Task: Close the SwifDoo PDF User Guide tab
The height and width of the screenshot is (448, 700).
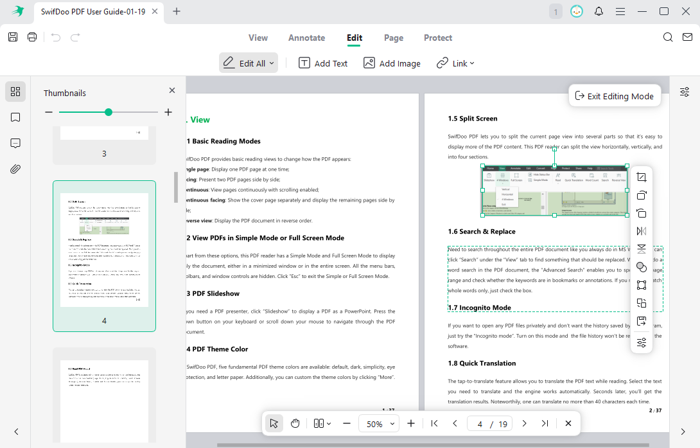Action: [155, 12]
